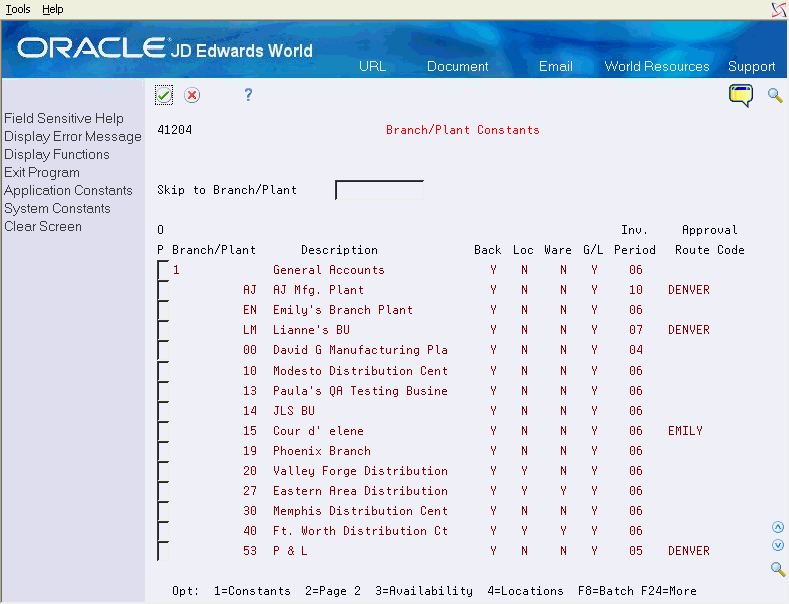Click option field for Memphis Distribution row
The image size is (789, 604).
point(163,511)
